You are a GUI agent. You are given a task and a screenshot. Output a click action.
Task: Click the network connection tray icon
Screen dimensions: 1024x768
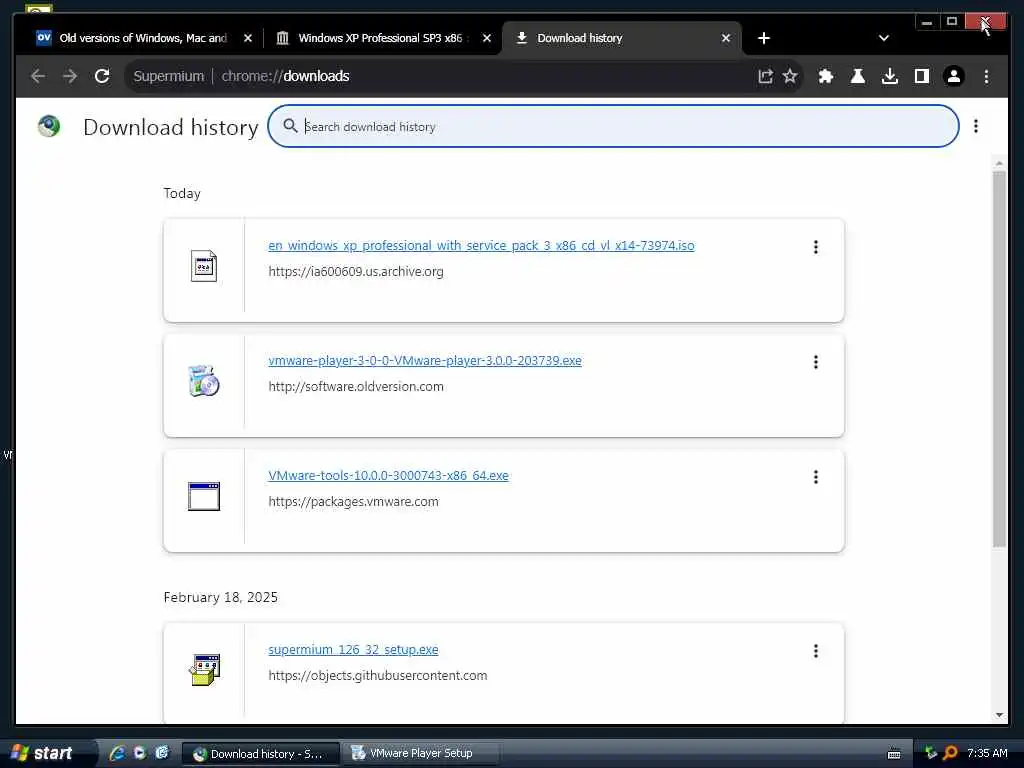931,753
